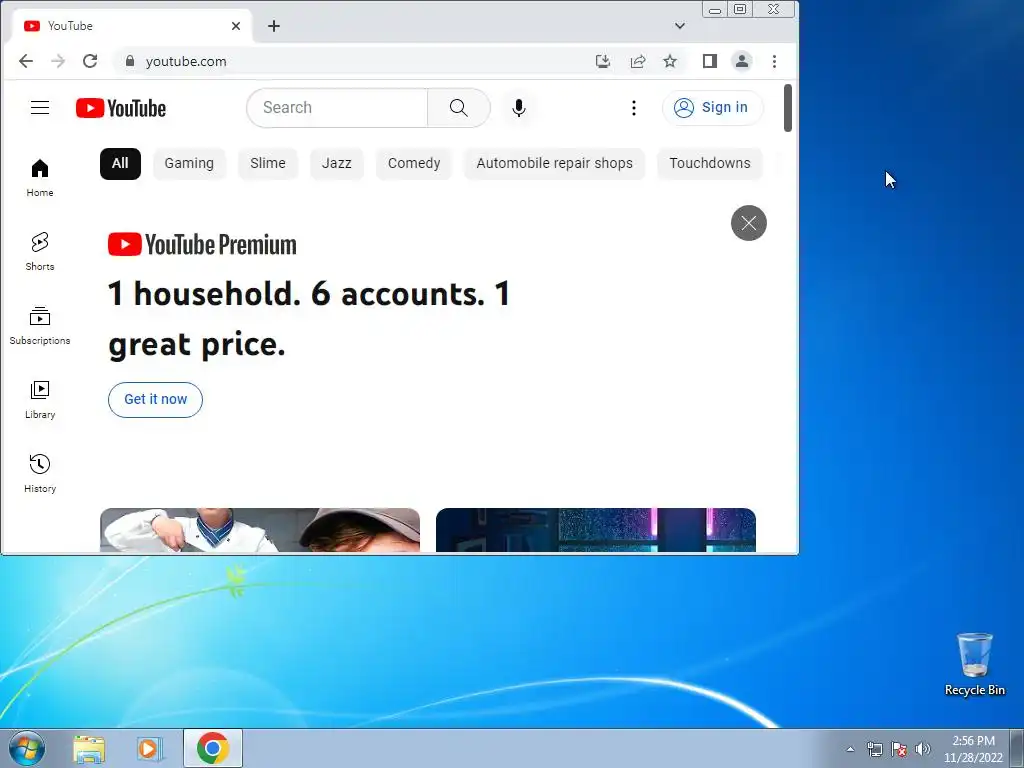Dismiss the YouTube Premium banner
This screenshot has width=1024, height=768.
coord(748,223)
